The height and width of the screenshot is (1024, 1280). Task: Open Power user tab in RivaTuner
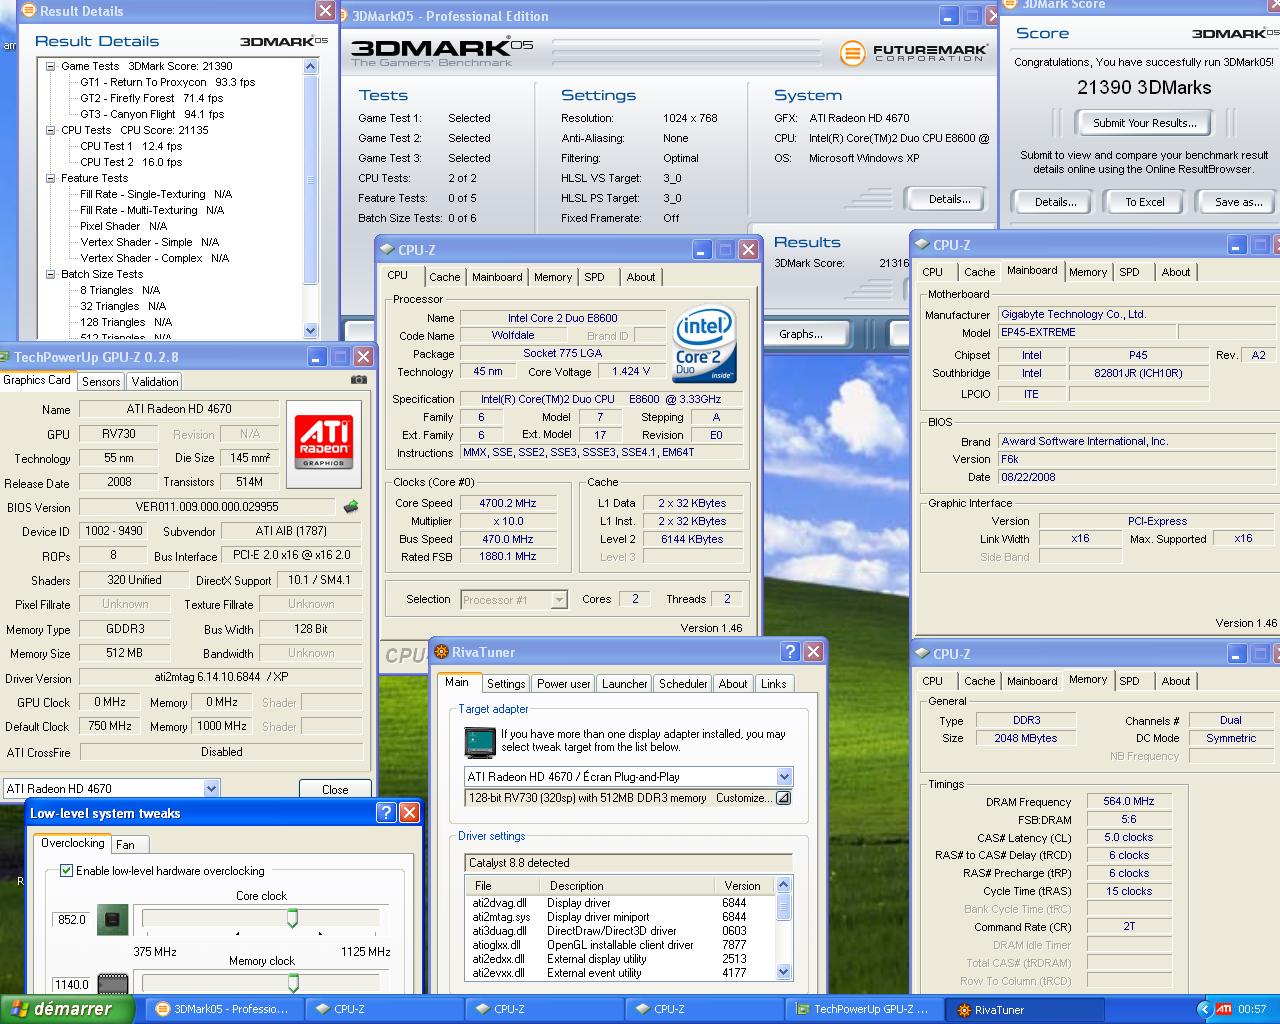click(x=563, y=684)
